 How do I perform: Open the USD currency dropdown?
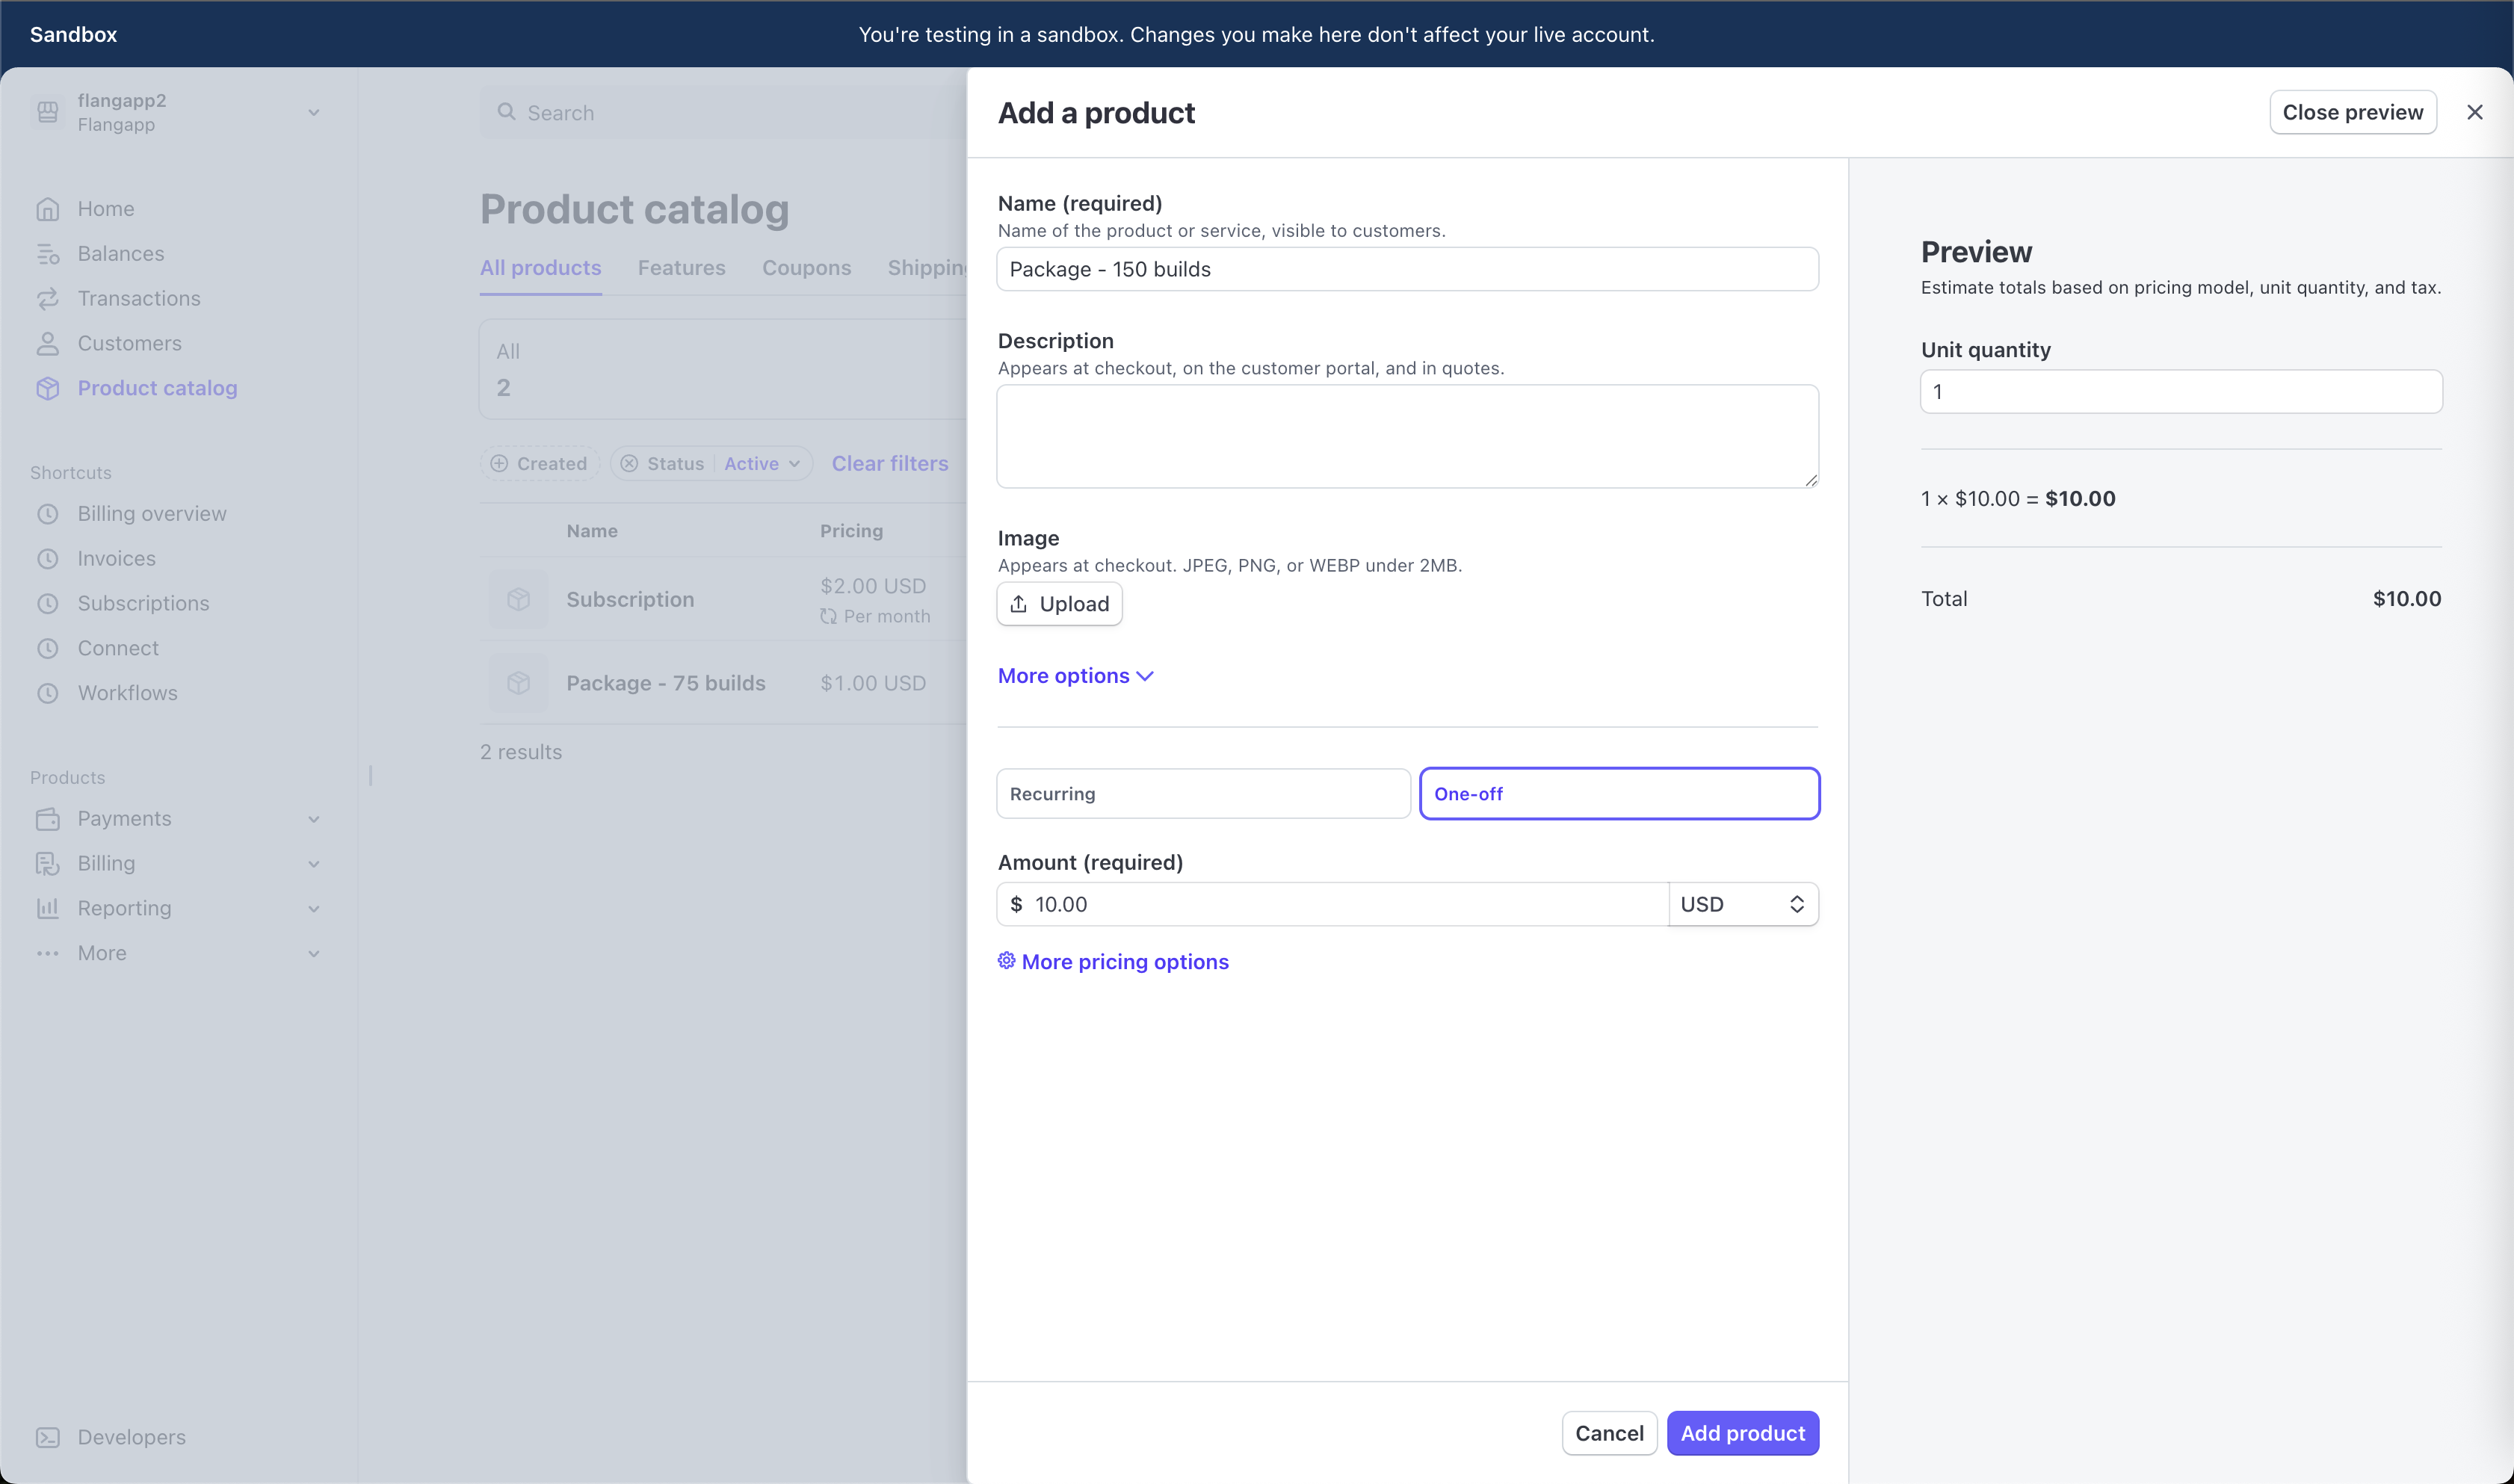point(1742,904)
